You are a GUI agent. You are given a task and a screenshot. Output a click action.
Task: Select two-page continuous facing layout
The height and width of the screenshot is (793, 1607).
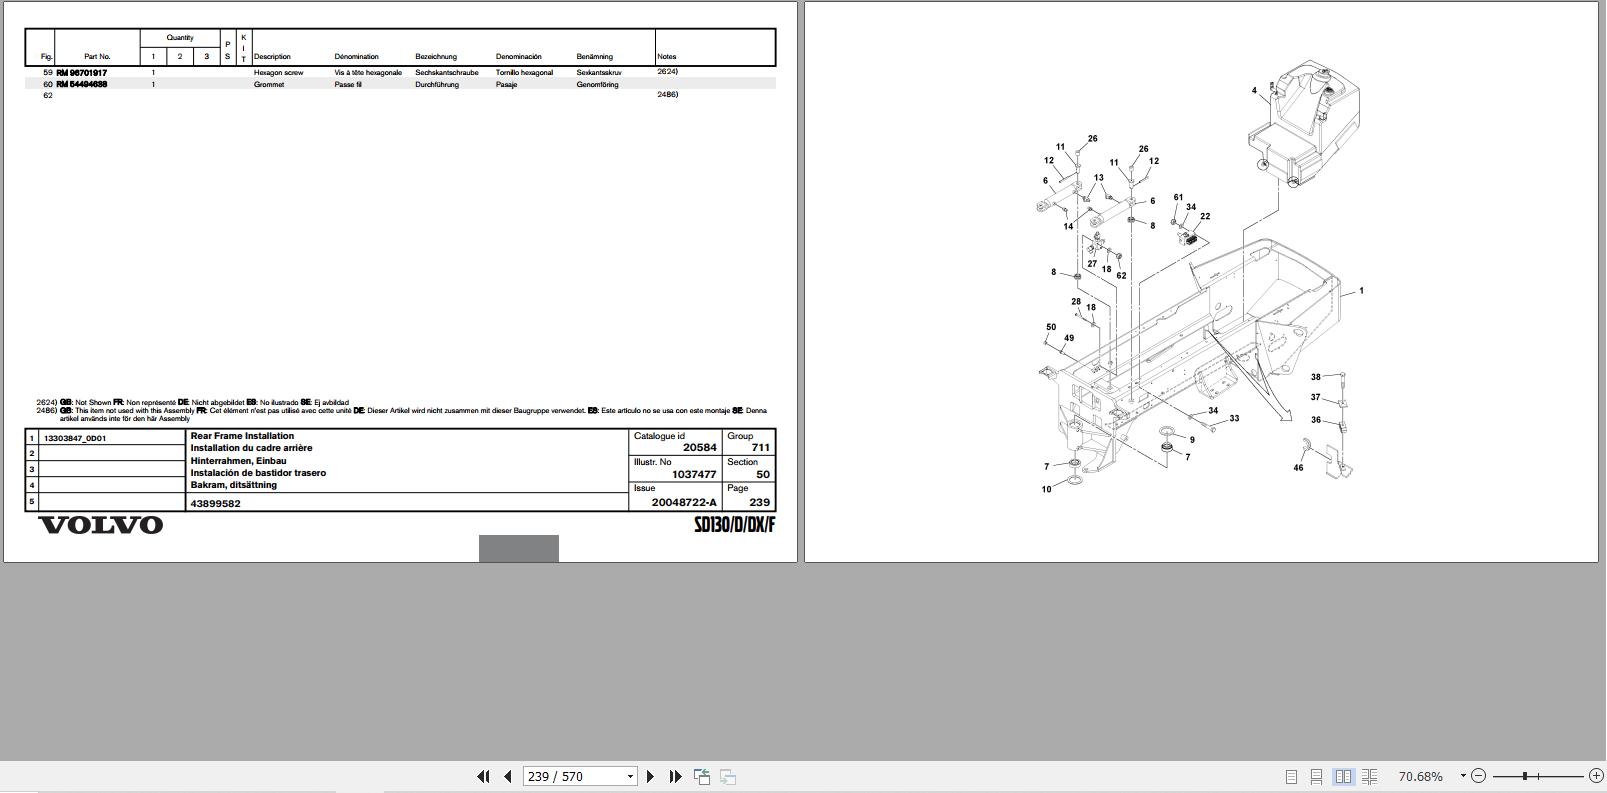pyautogui.click(x=1369, y=776)
